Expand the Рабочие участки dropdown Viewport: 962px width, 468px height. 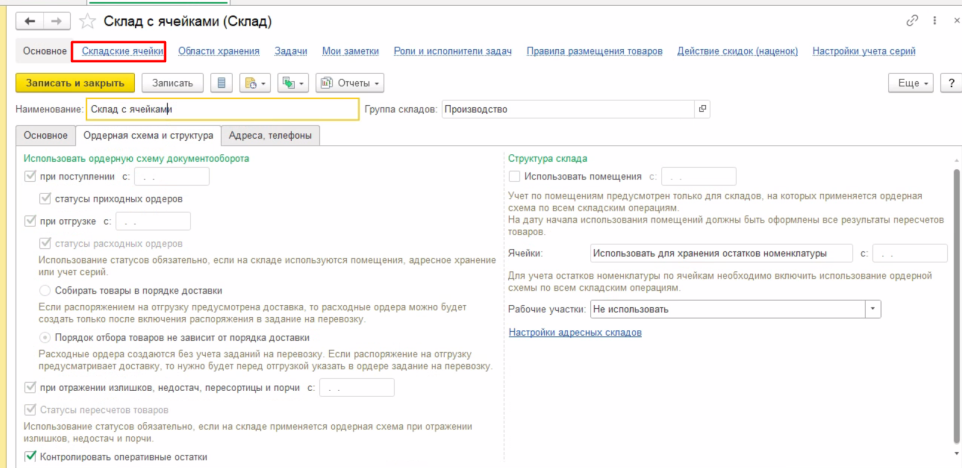point(874,309)
